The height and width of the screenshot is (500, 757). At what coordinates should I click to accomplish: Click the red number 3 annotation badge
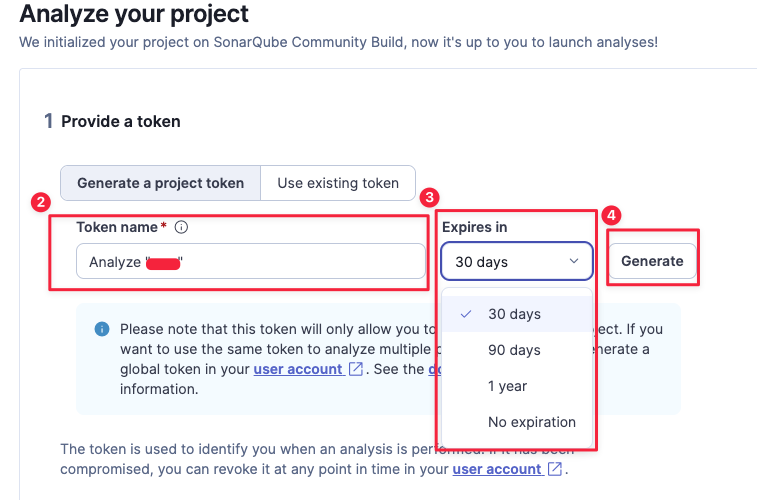click(430, 198)
